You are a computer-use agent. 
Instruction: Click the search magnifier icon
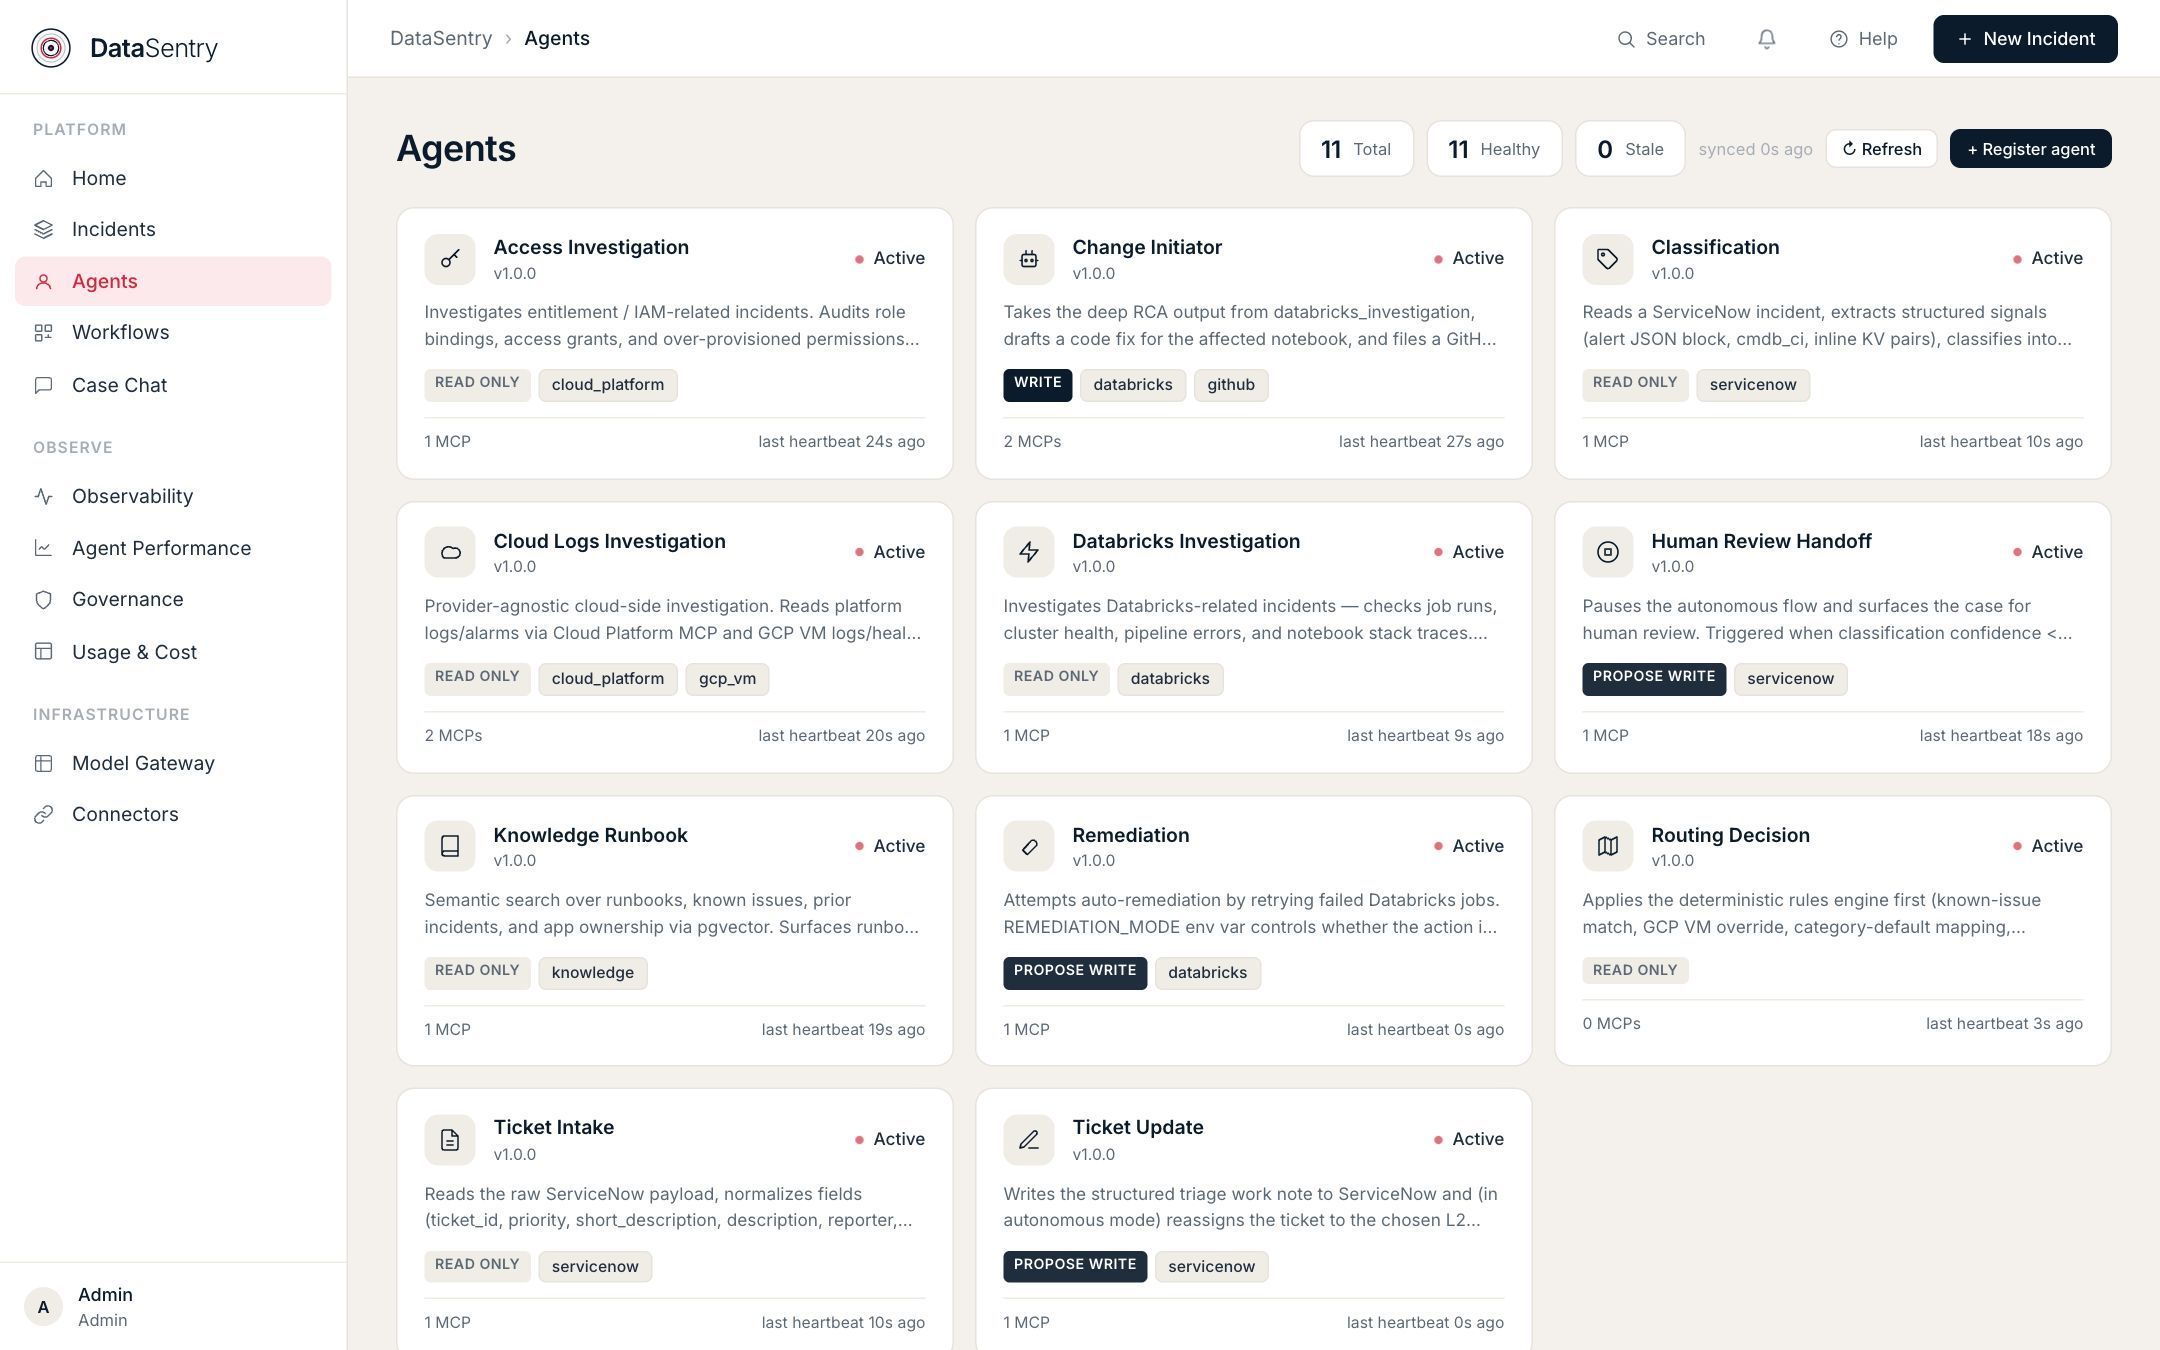[x=1626, y=39]
